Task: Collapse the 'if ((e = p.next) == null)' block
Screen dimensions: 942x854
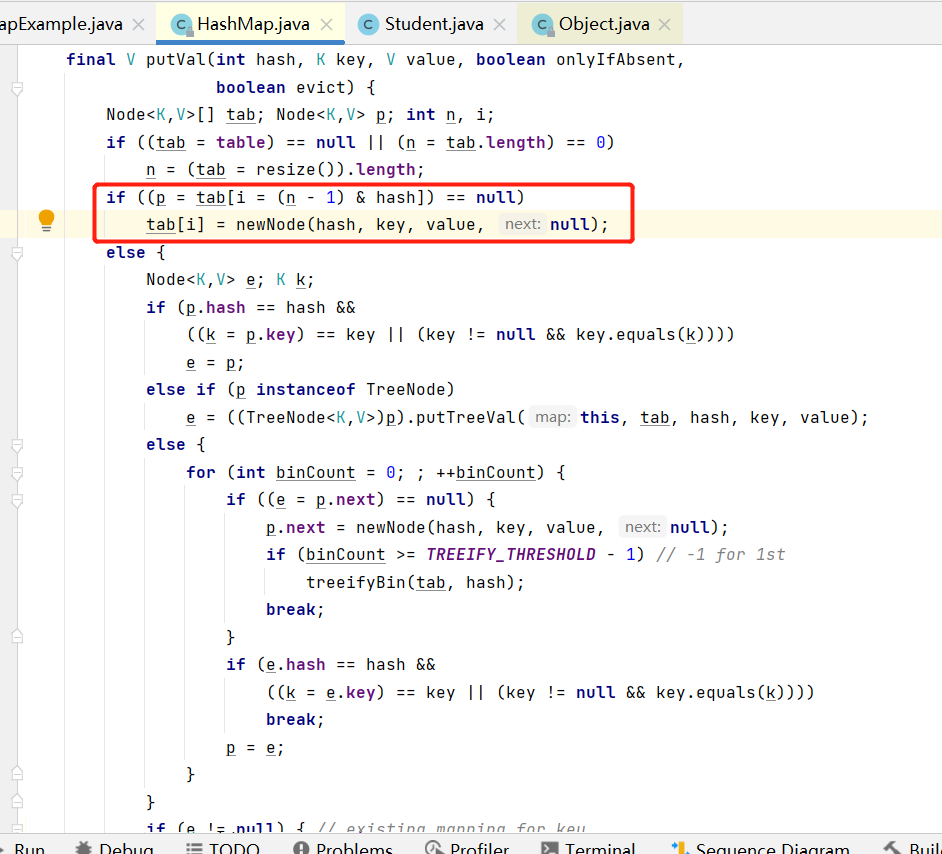Action: tap(17, 500)
